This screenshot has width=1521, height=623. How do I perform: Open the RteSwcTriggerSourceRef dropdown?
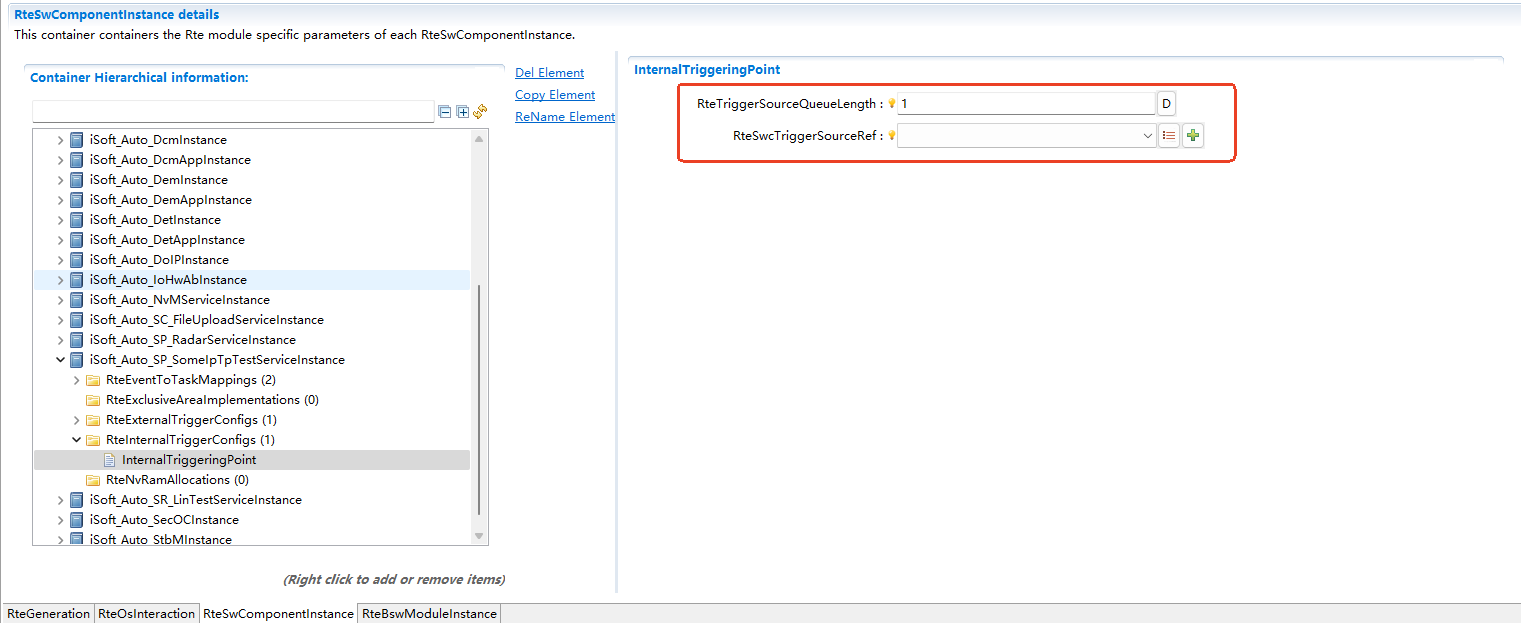[1147, 136]
